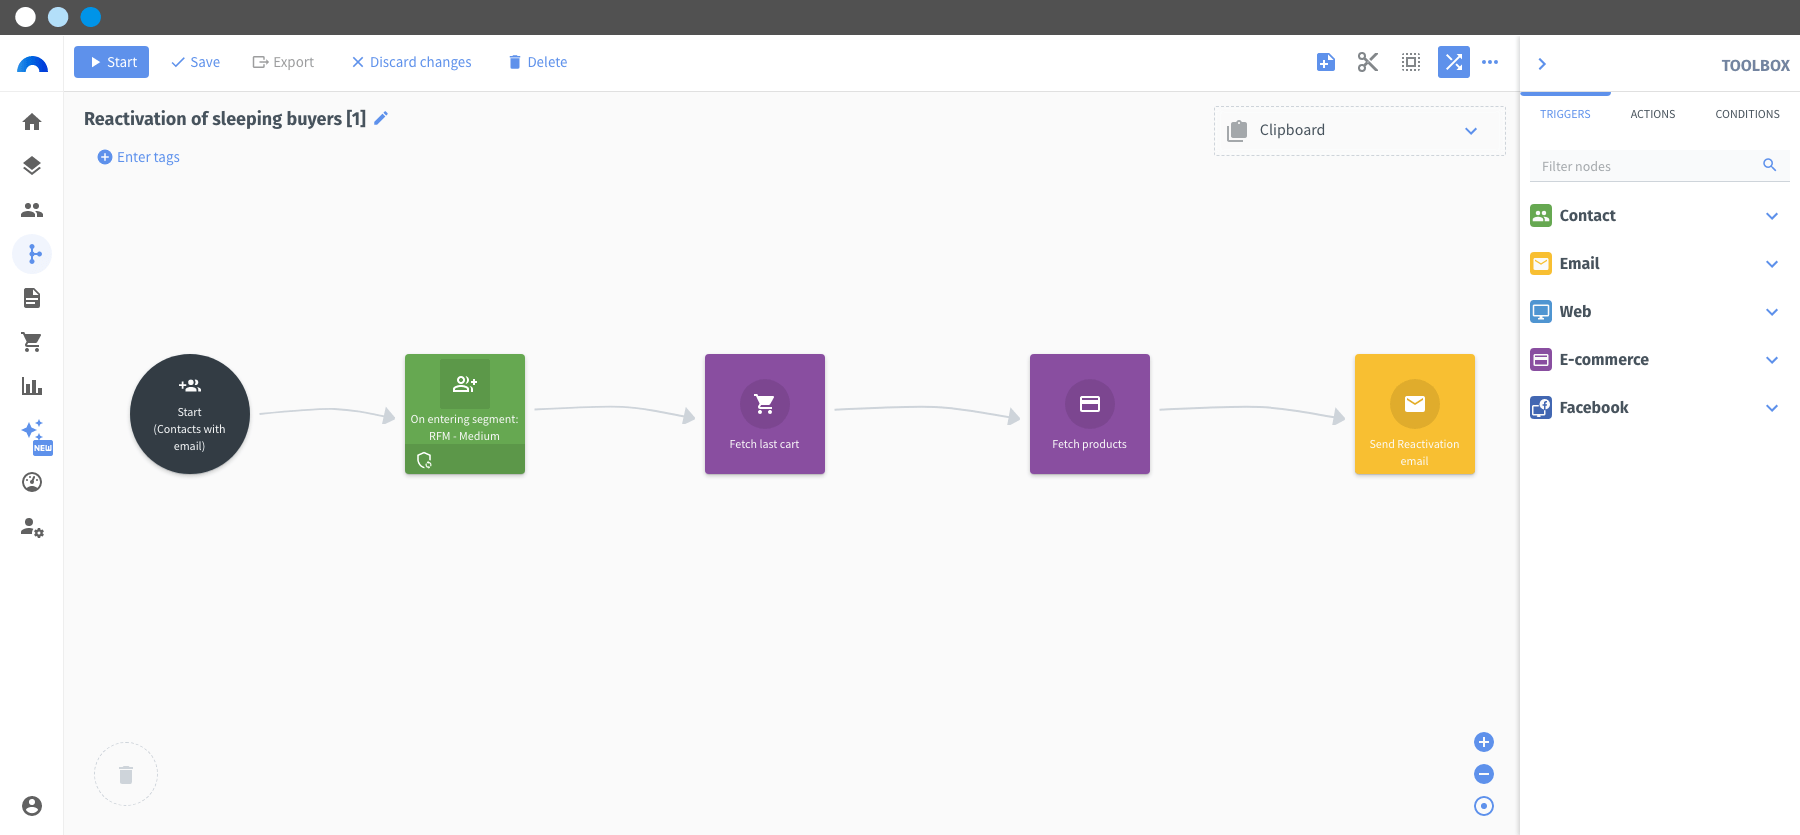Open the gauge dashboard icon in the sidebar

tap(32, 482)
